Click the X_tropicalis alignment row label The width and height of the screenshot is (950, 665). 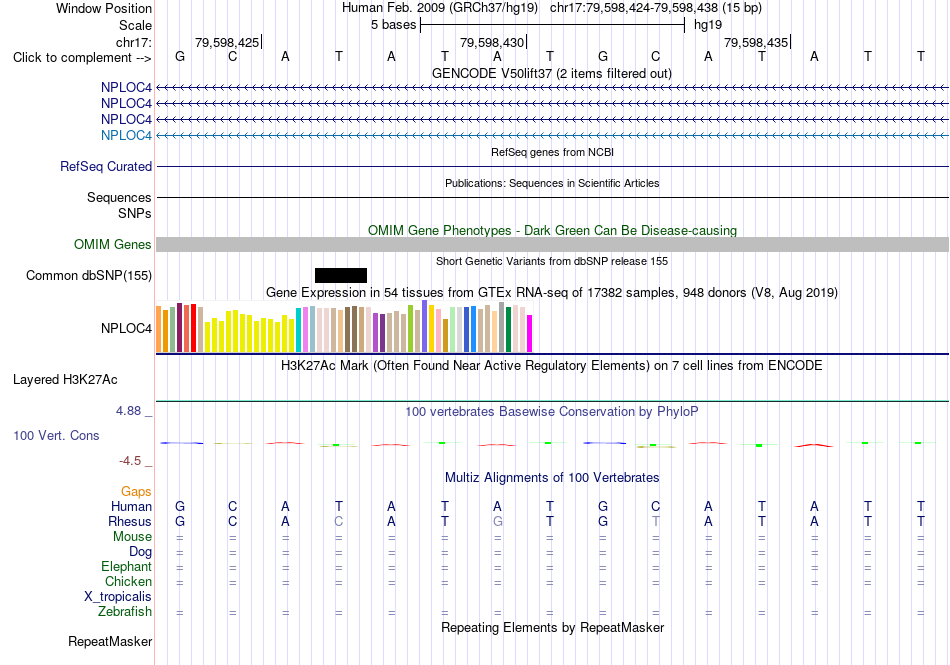click(118, 597)
